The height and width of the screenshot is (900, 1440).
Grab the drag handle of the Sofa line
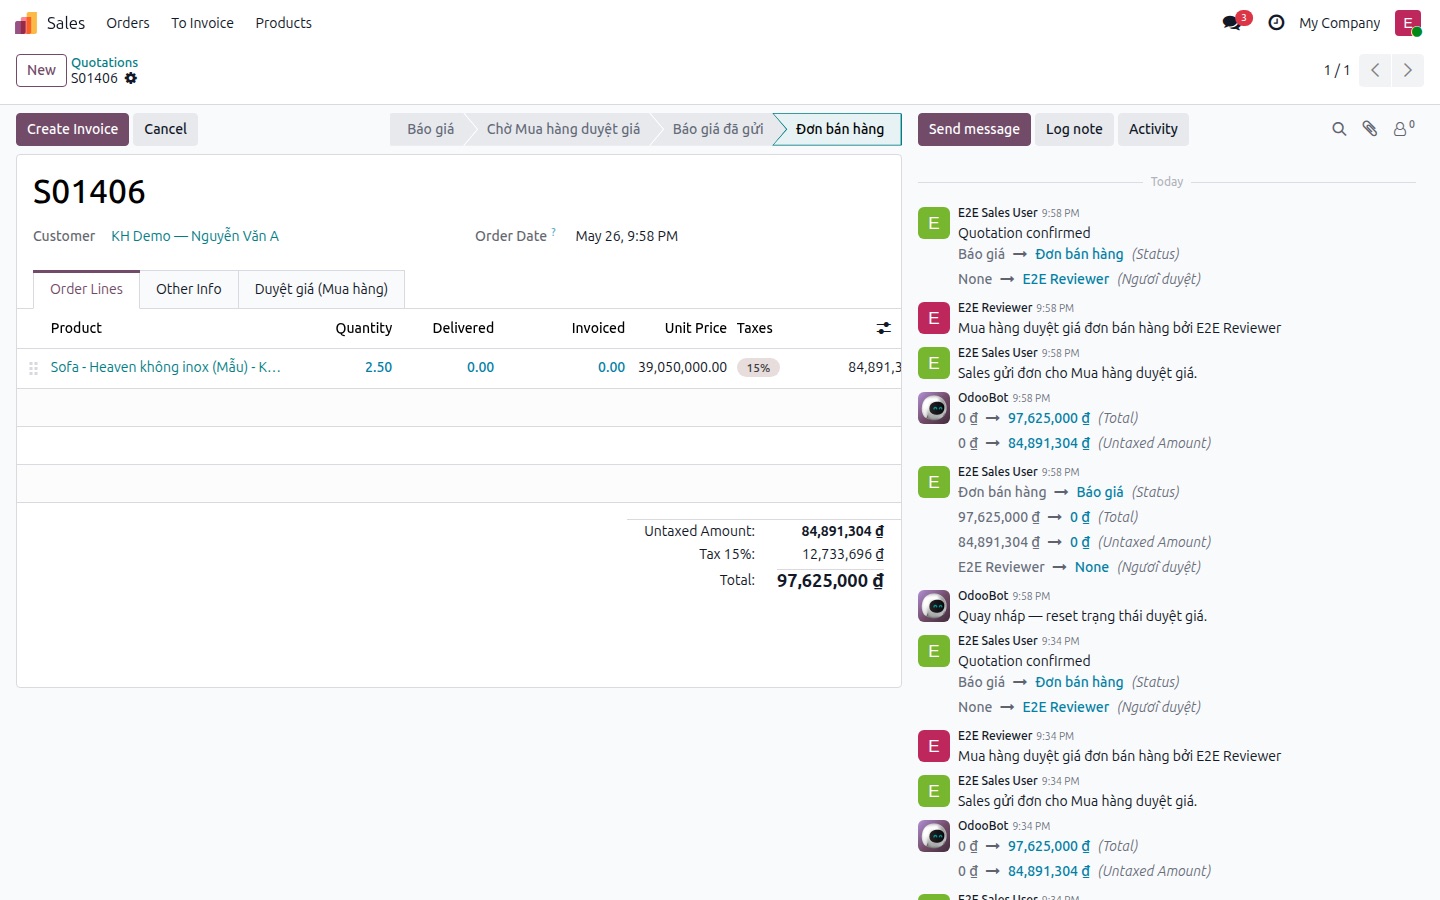[33, 368]
